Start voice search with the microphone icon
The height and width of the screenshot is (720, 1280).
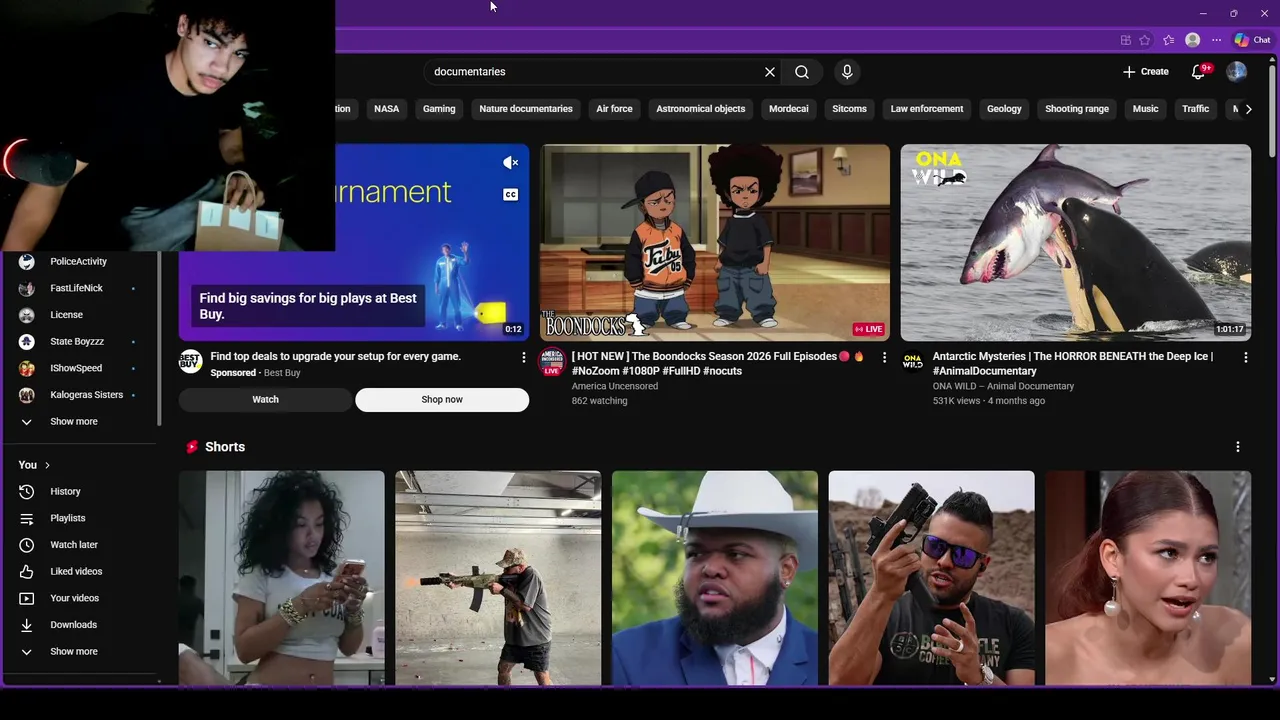click(847, 72)
